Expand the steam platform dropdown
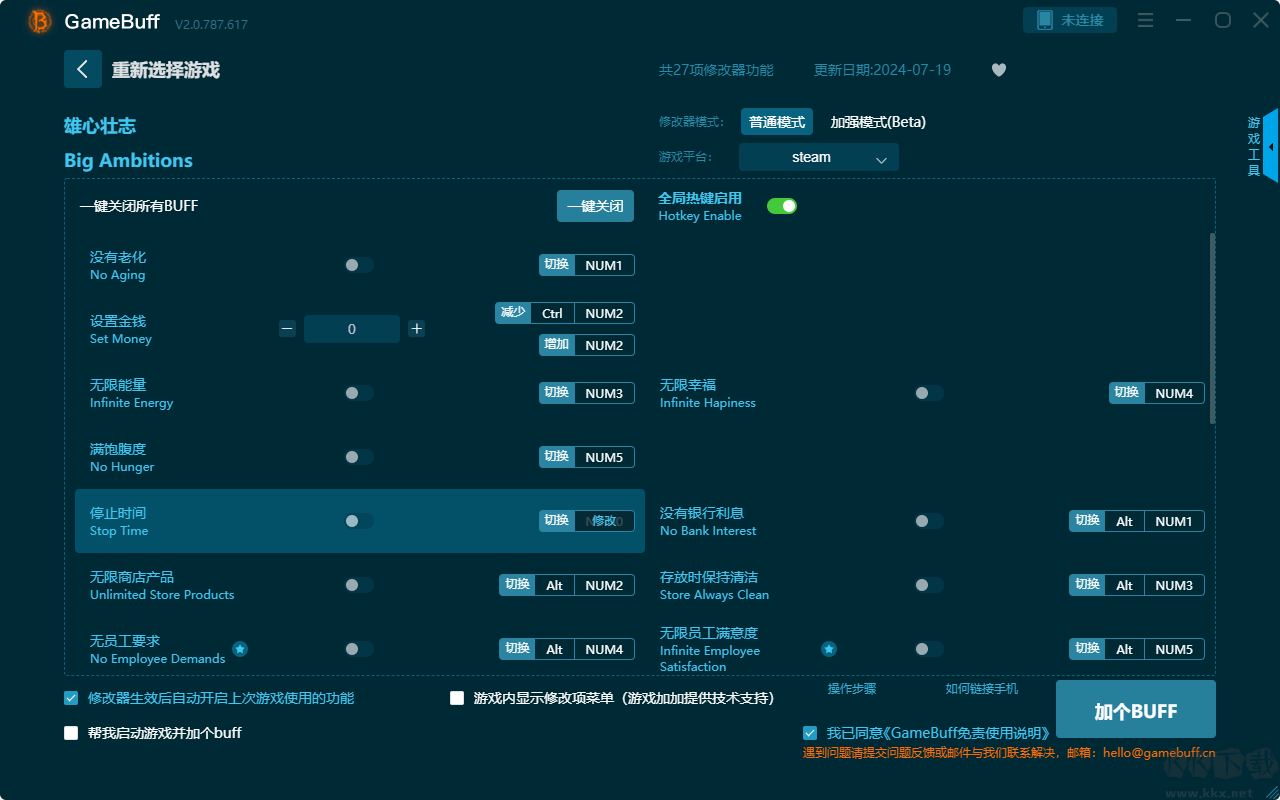This screenshot has height=800, width=1280. (x=818, y=157)
